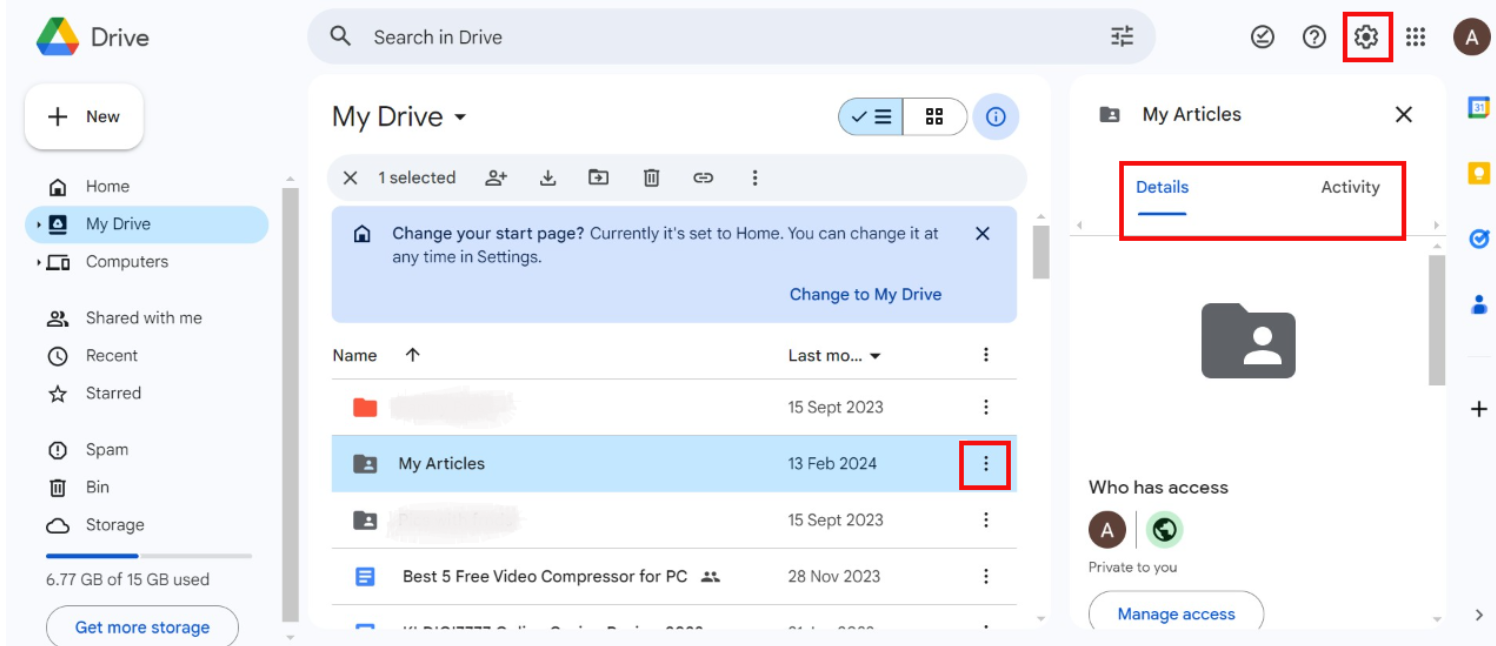Switch to the Details tab

tap(1162, 187)
